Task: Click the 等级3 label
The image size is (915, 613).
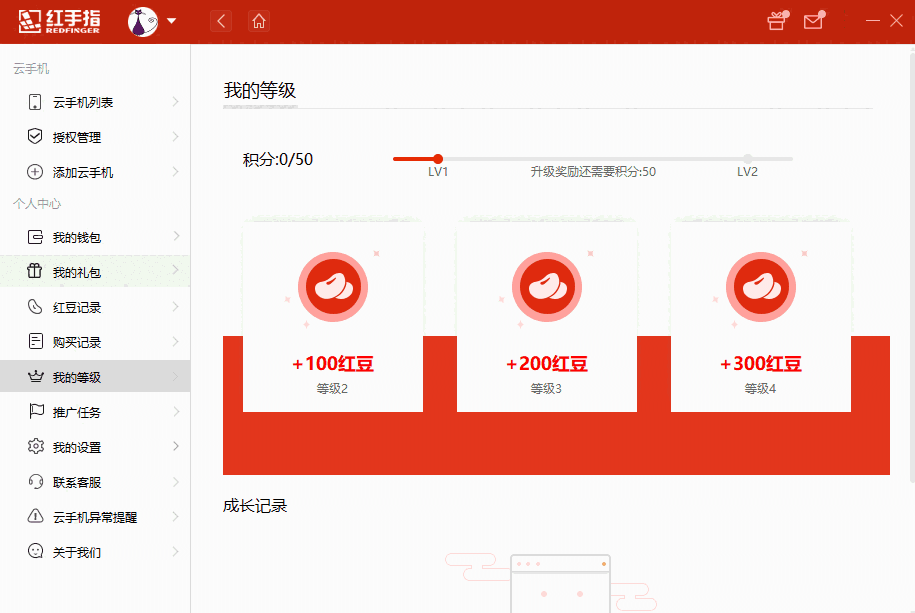Action: 546,389
